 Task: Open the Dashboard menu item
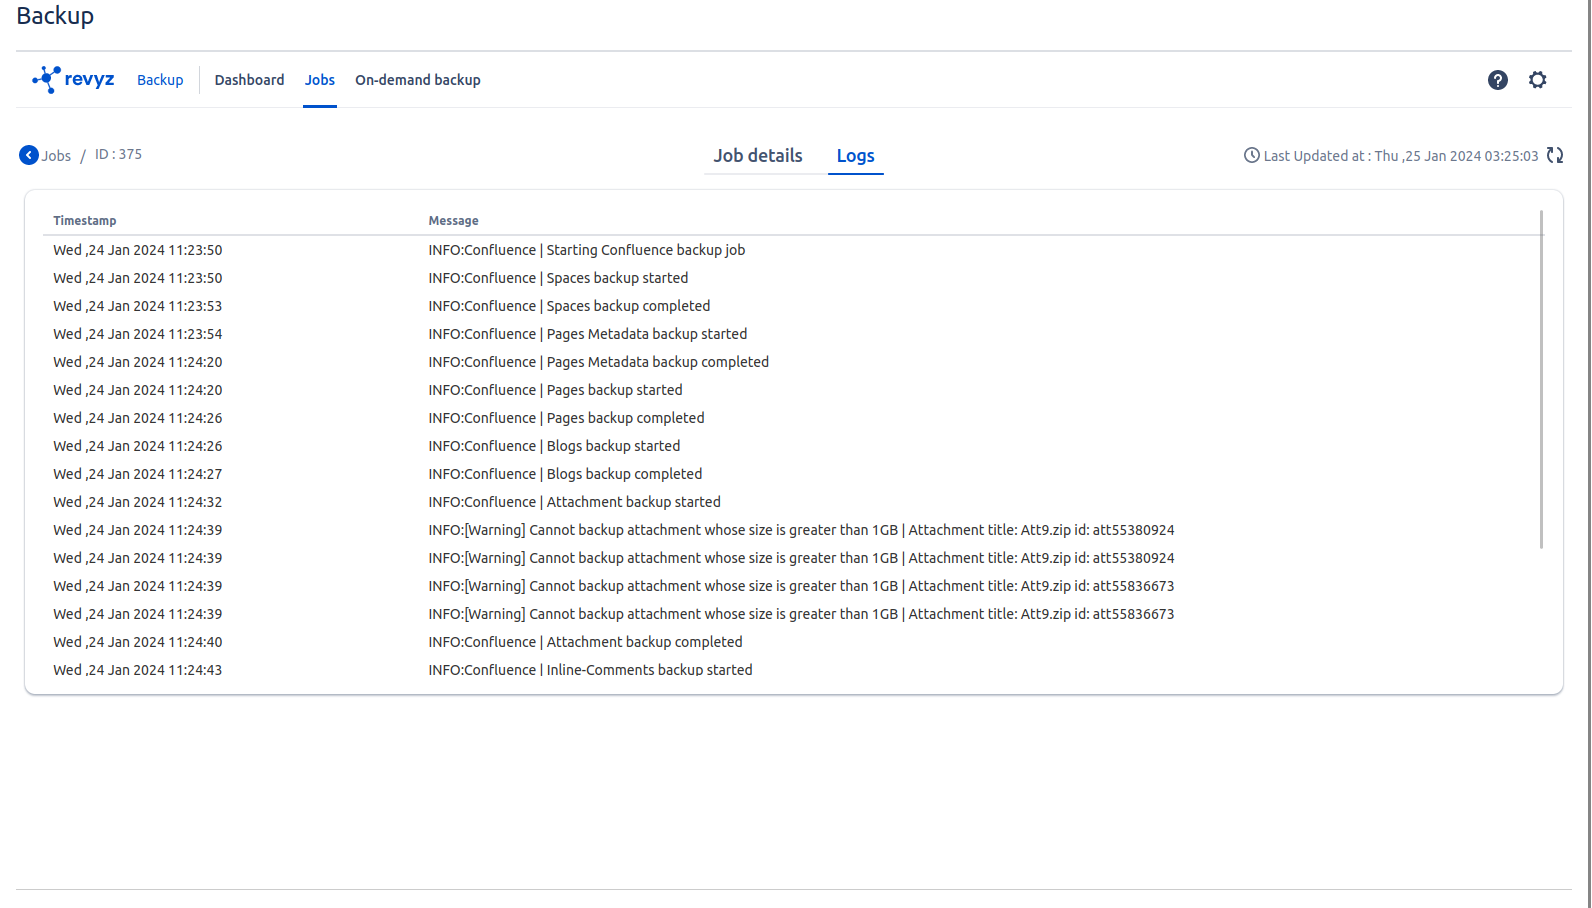click(x=249, y=80)
